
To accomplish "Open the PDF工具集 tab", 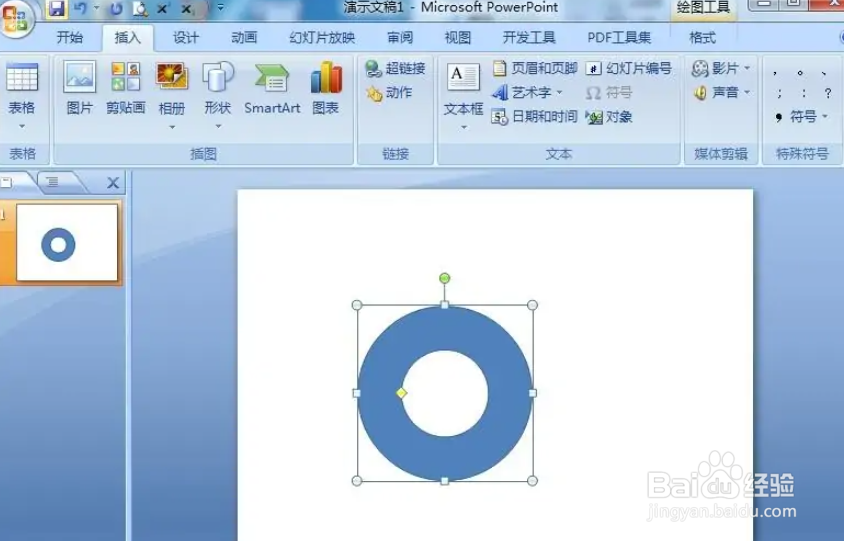I will click(x=619, y=38).
